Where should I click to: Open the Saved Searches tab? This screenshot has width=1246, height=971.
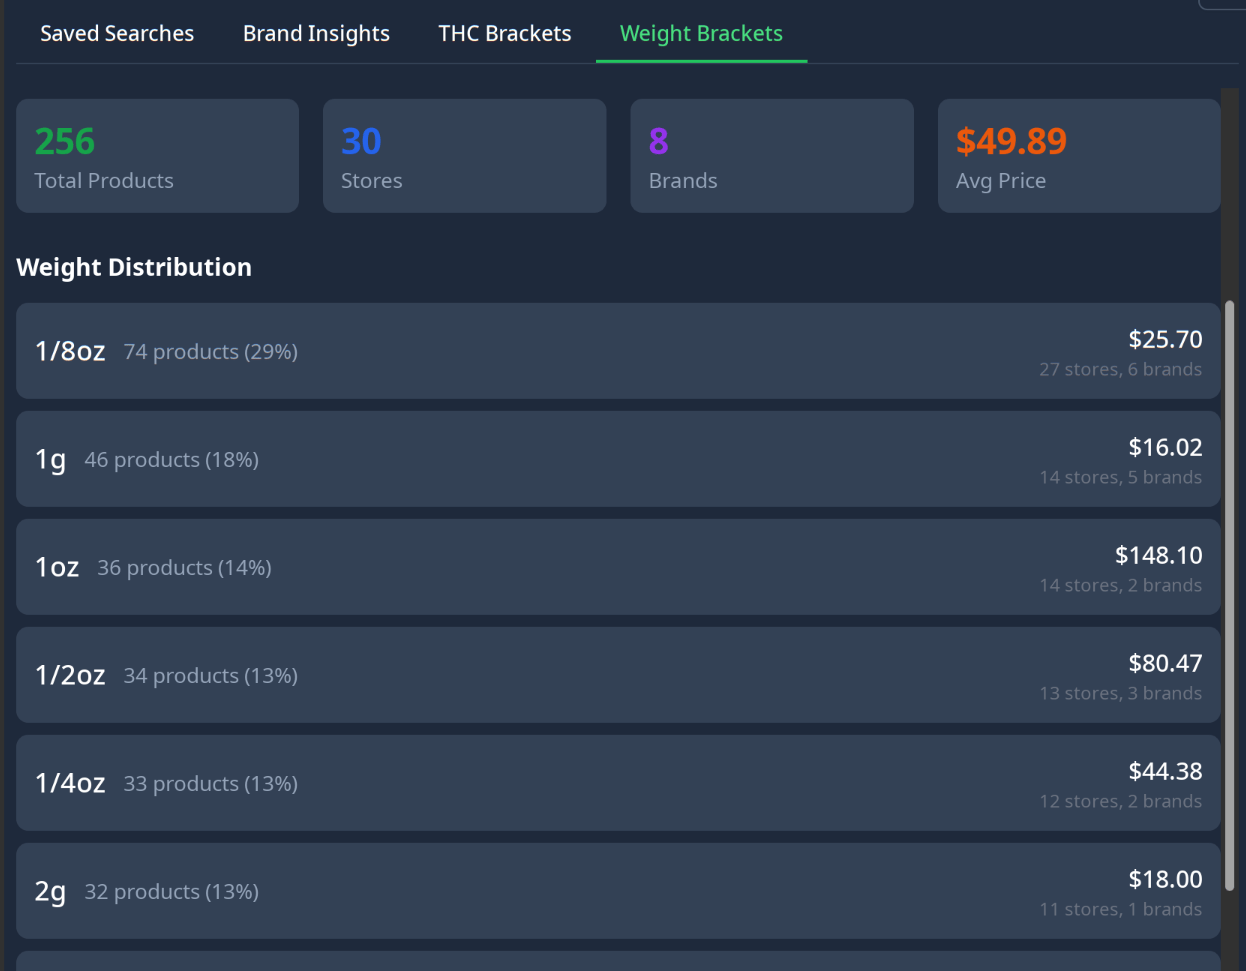tap(117, 33)
